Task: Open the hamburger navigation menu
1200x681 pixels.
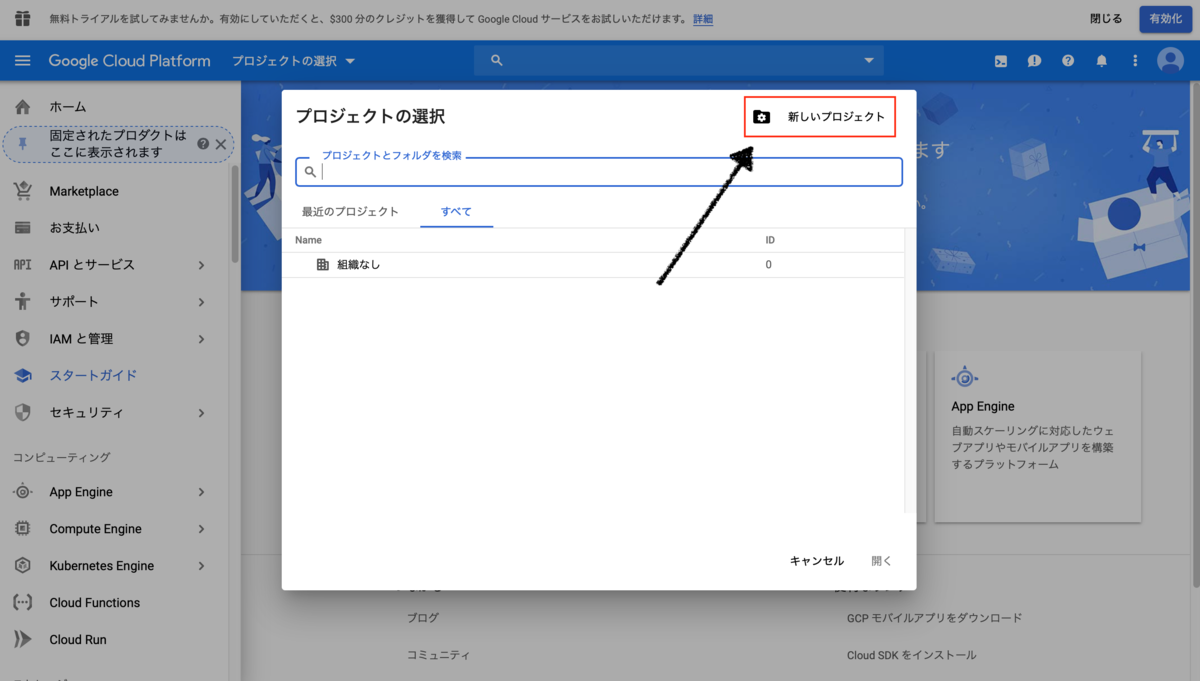Action: coord(22,61)
